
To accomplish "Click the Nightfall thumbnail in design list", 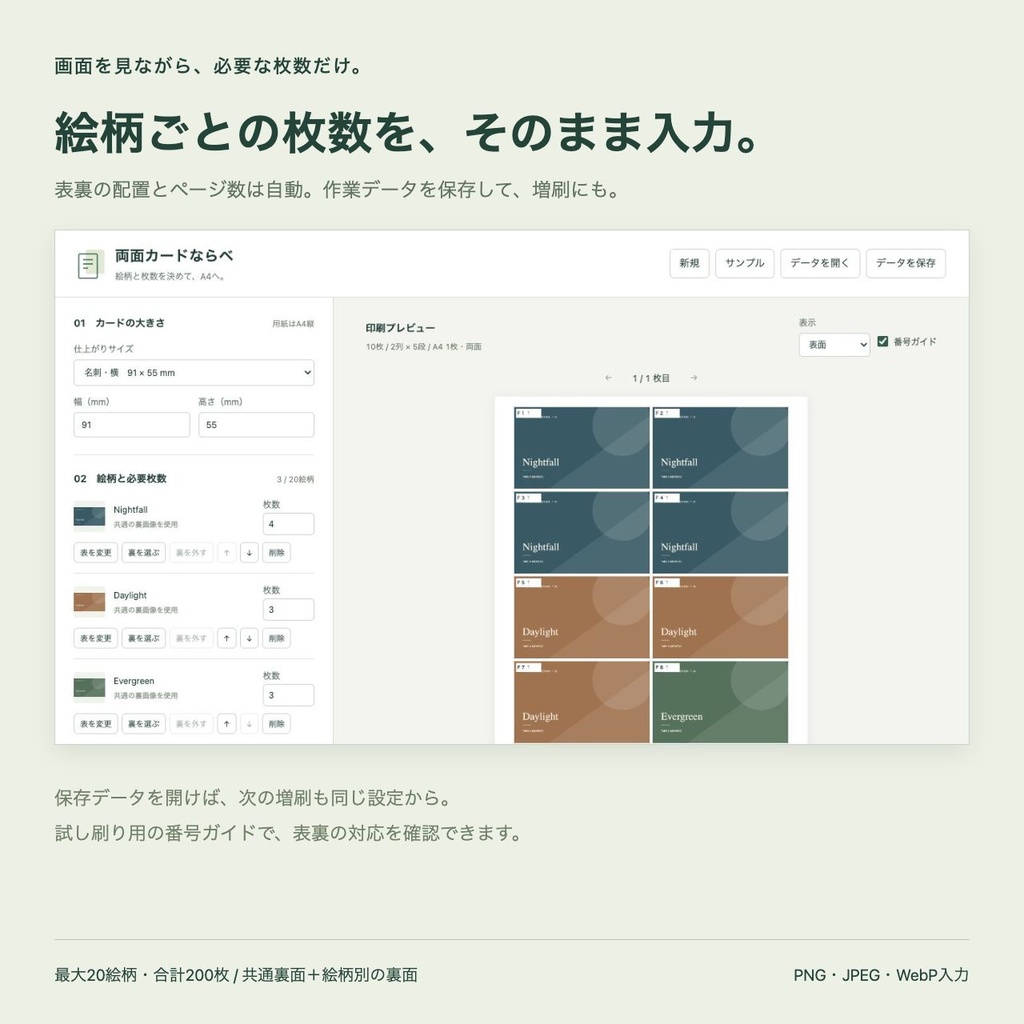I will tap(89, 517).
